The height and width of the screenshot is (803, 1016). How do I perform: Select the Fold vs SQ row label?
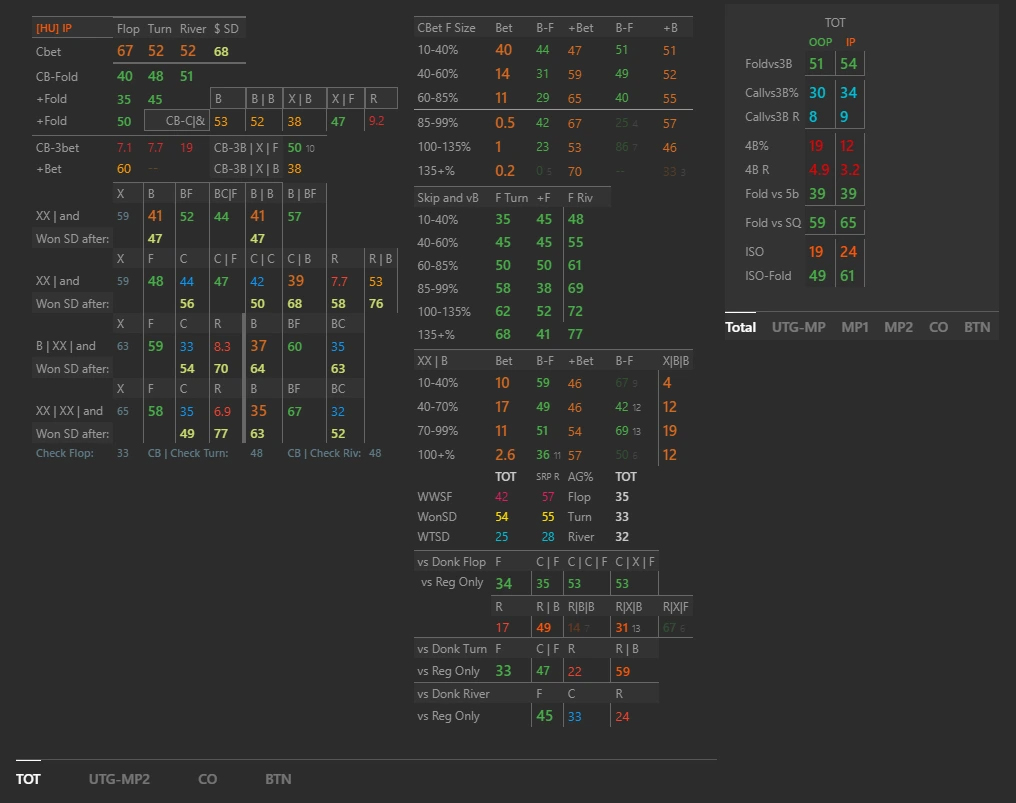(772, 222)
